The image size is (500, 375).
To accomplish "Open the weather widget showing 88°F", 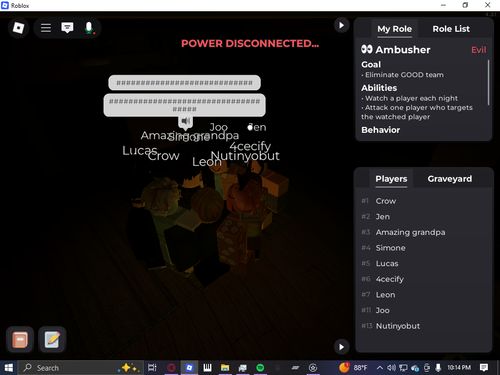I will pos(353,368).
